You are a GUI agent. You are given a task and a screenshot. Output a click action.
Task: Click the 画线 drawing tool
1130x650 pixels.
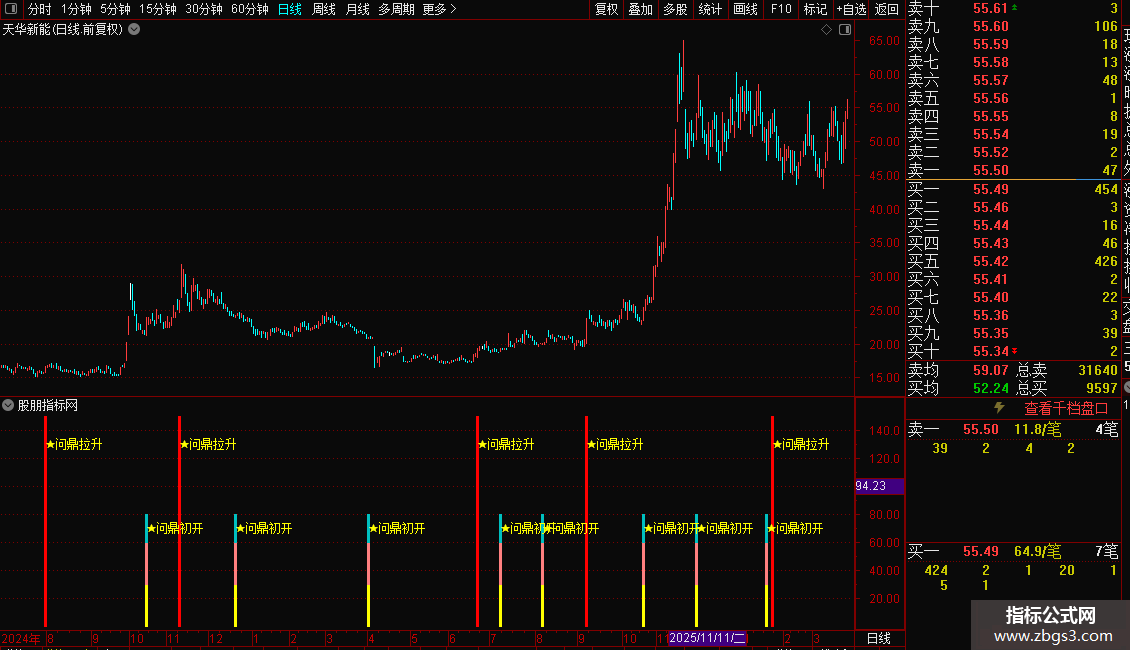tap(745, 9)
